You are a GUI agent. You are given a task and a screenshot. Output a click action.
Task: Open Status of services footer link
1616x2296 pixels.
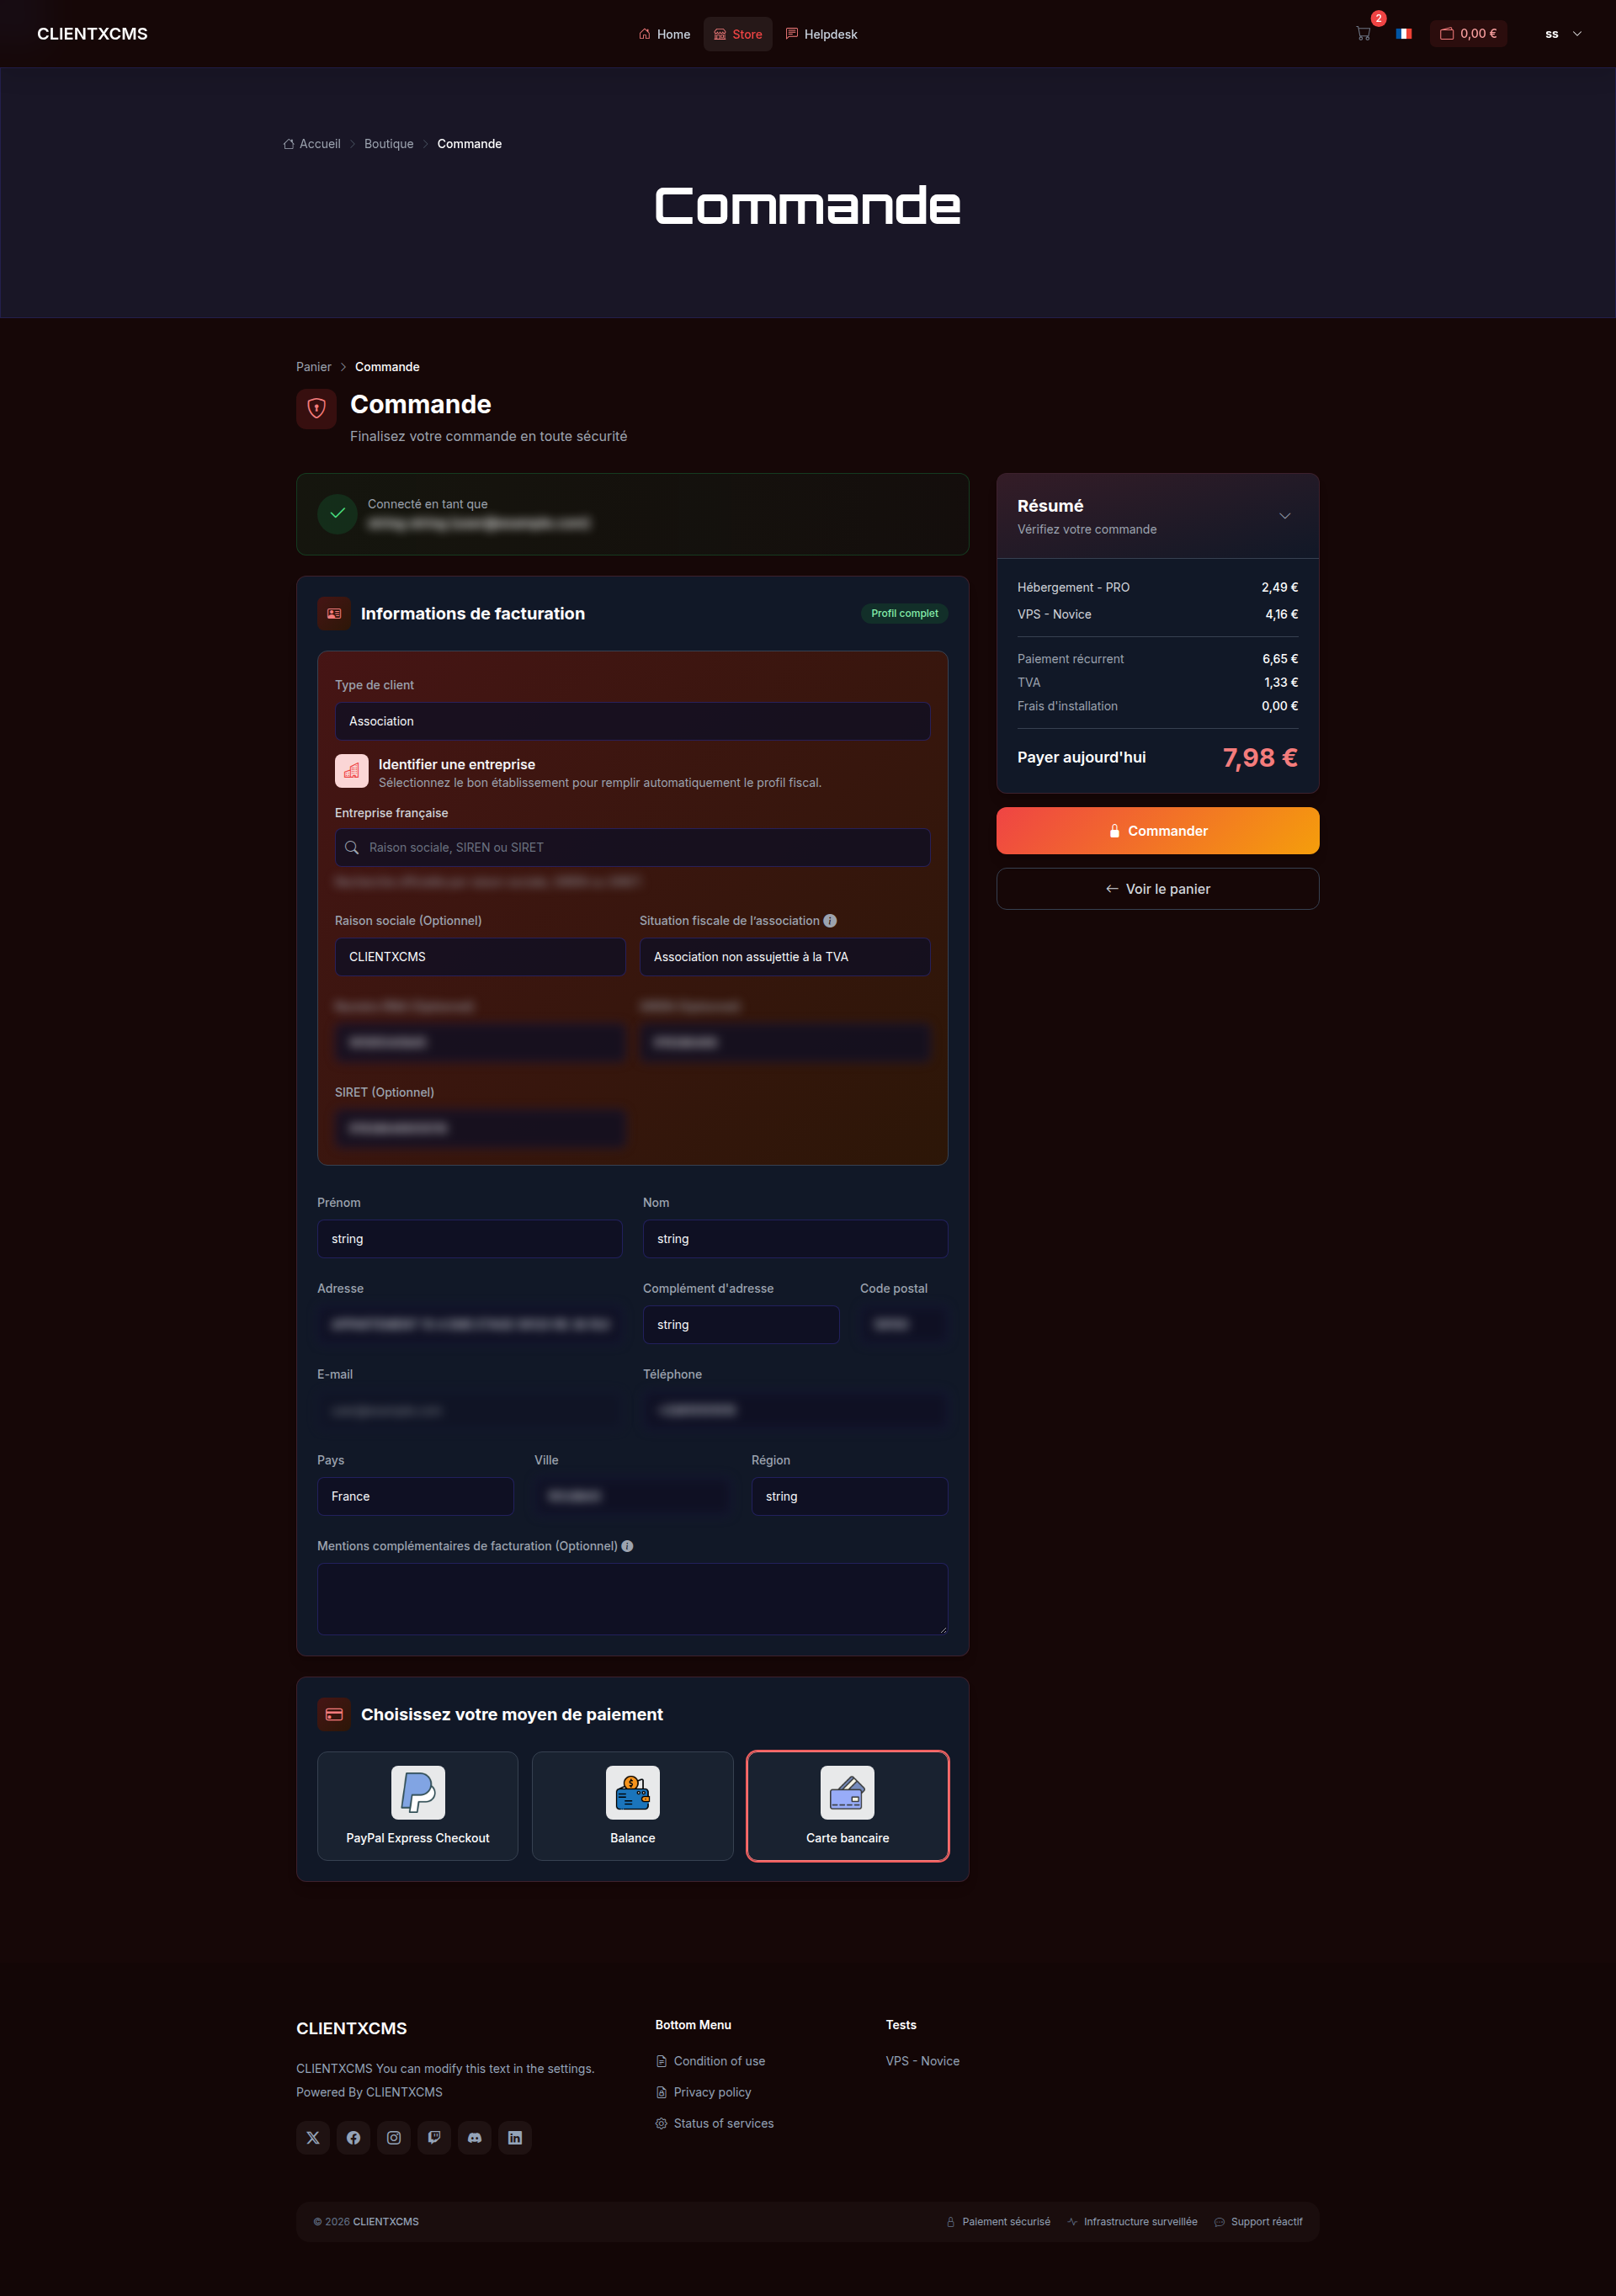tap(715, 2123)
